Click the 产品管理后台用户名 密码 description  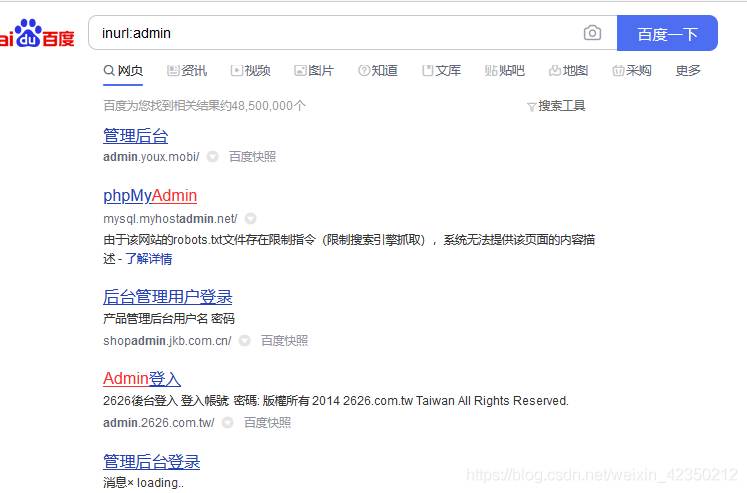click(x=169, y=318)
